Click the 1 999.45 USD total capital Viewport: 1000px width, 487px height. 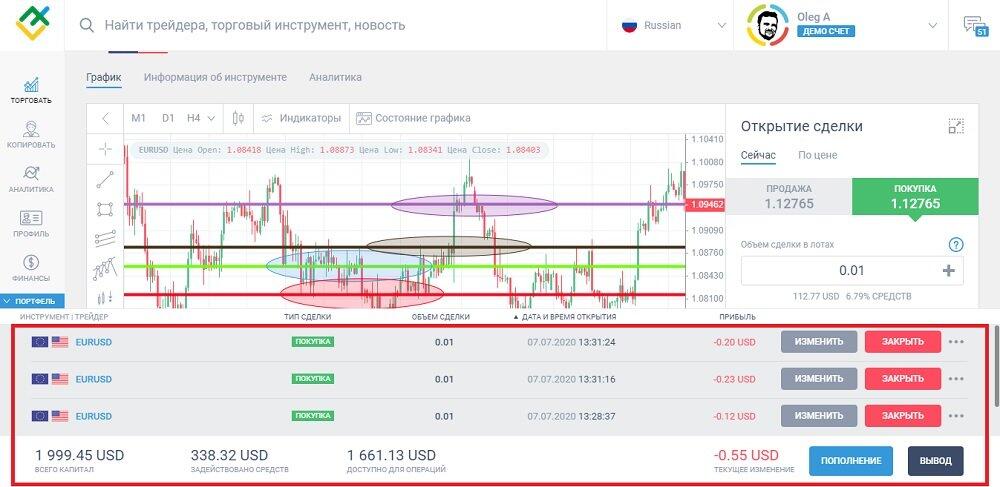(x=80, y=455)
